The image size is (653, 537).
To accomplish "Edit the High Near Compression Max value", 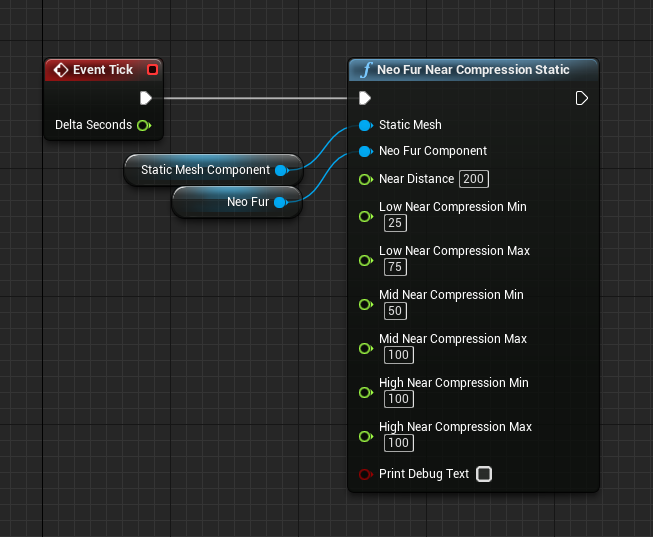I will pyautogui.click(x=399, y=443).
